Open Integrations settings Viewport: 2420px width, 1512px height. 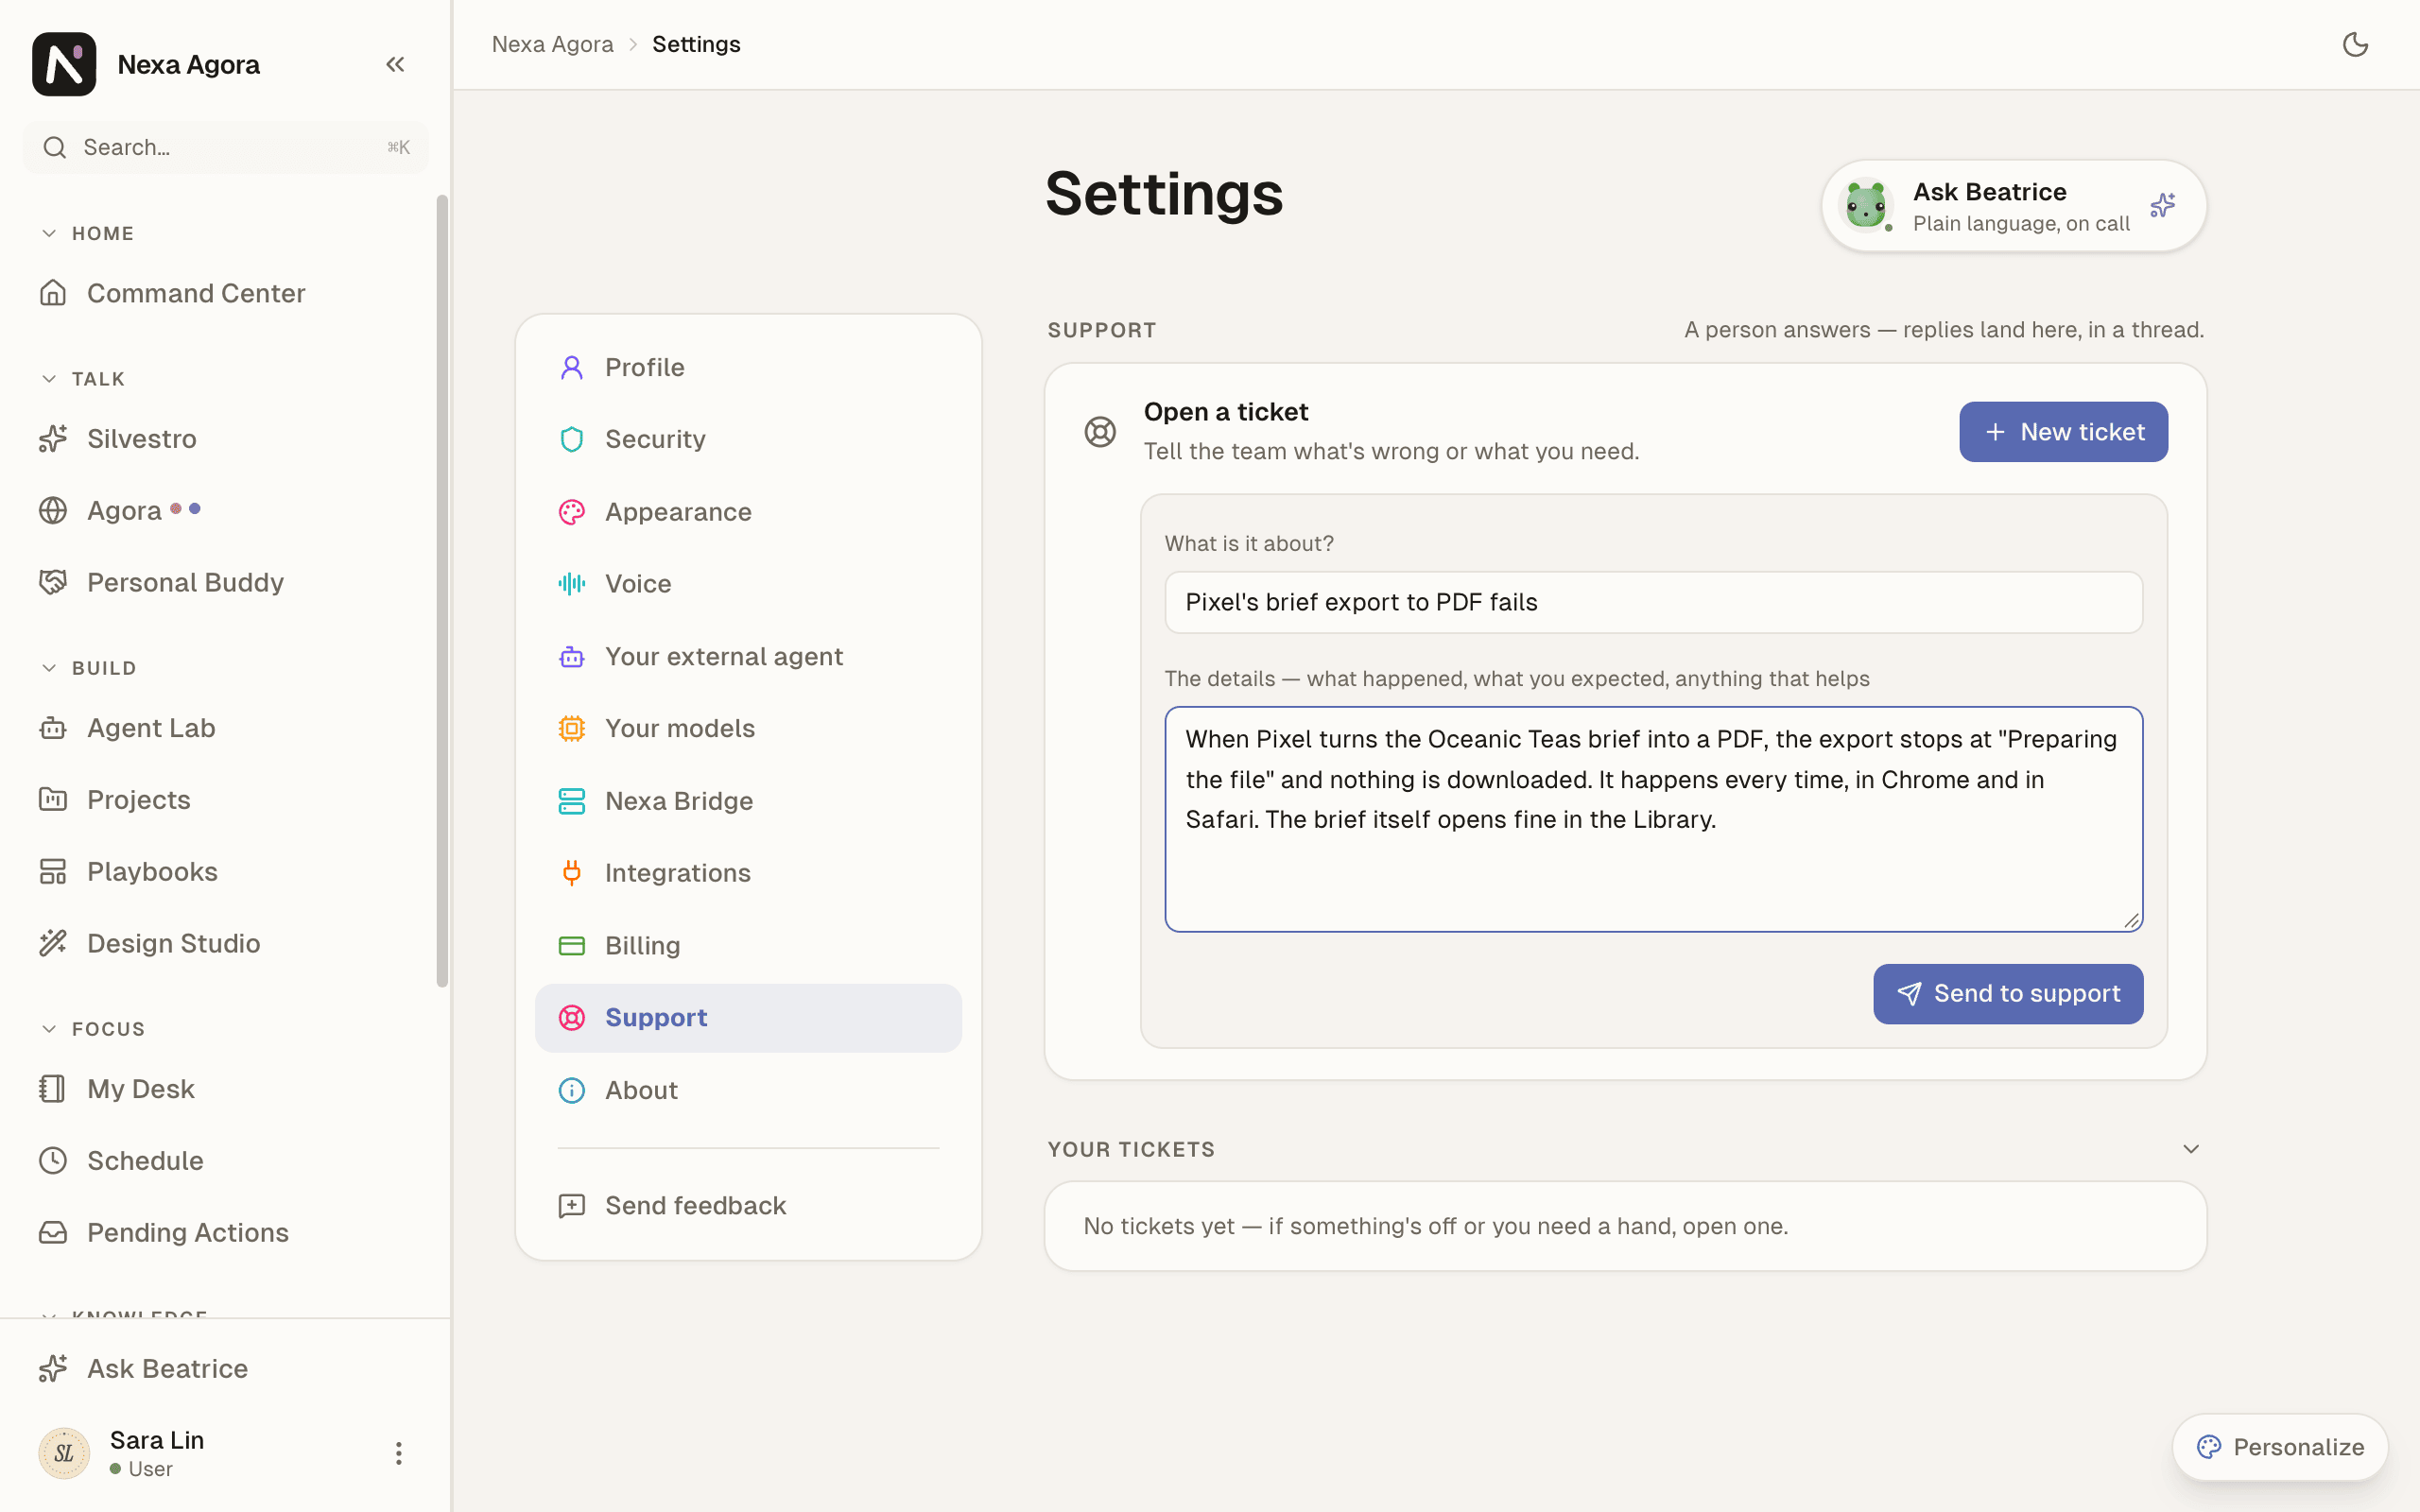pyautogui.click(x=748, y=873)
